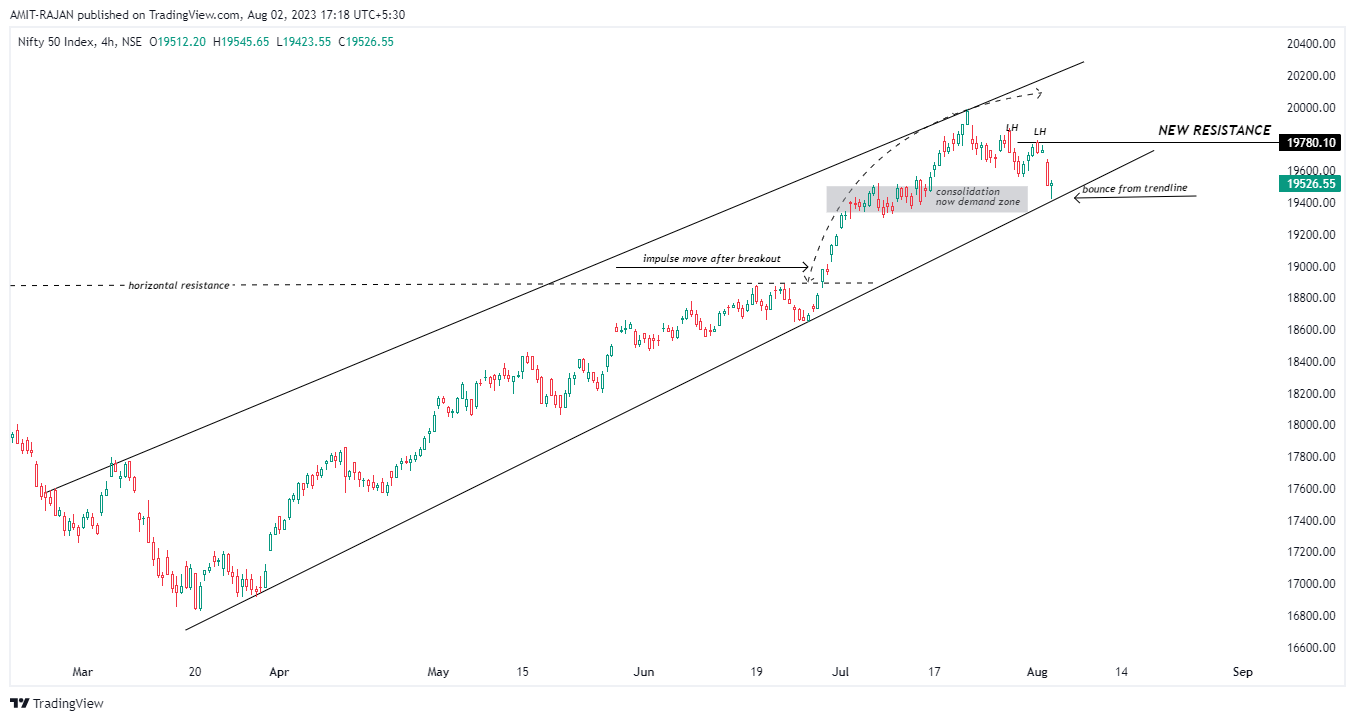Click the 16600.00 price axis label

click(x=1312, y=648)
